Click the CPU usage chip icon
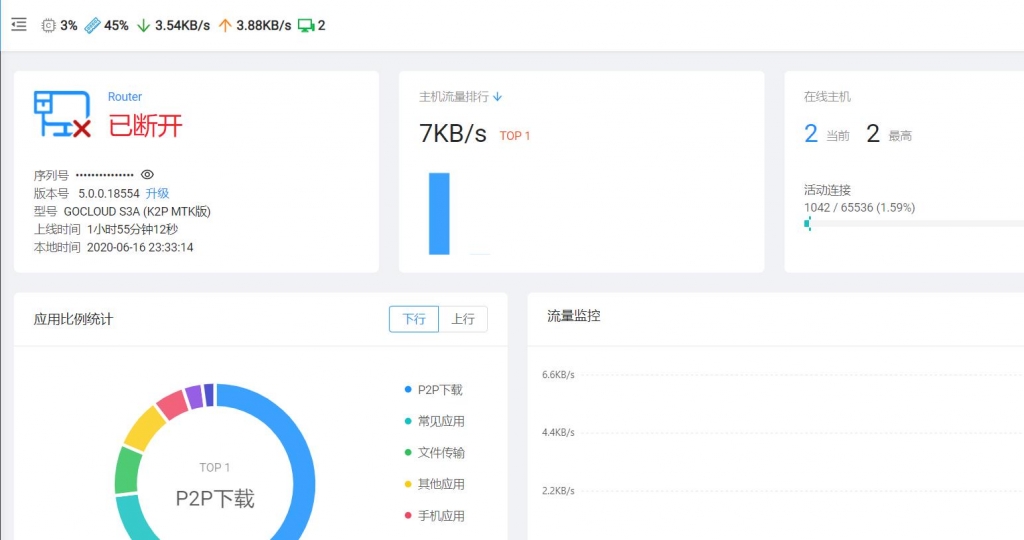The image size is (1024, 540). point(49,25)
